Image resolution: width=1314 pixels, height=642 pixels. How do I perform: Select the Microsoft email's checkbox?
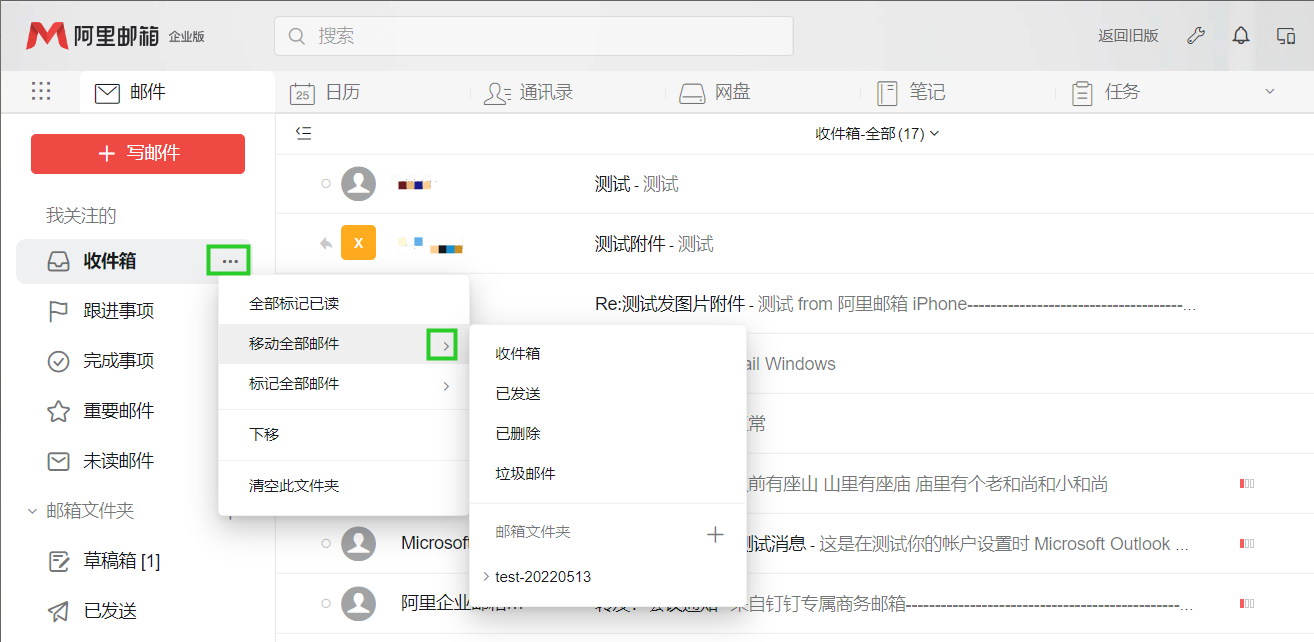(325, 543)
